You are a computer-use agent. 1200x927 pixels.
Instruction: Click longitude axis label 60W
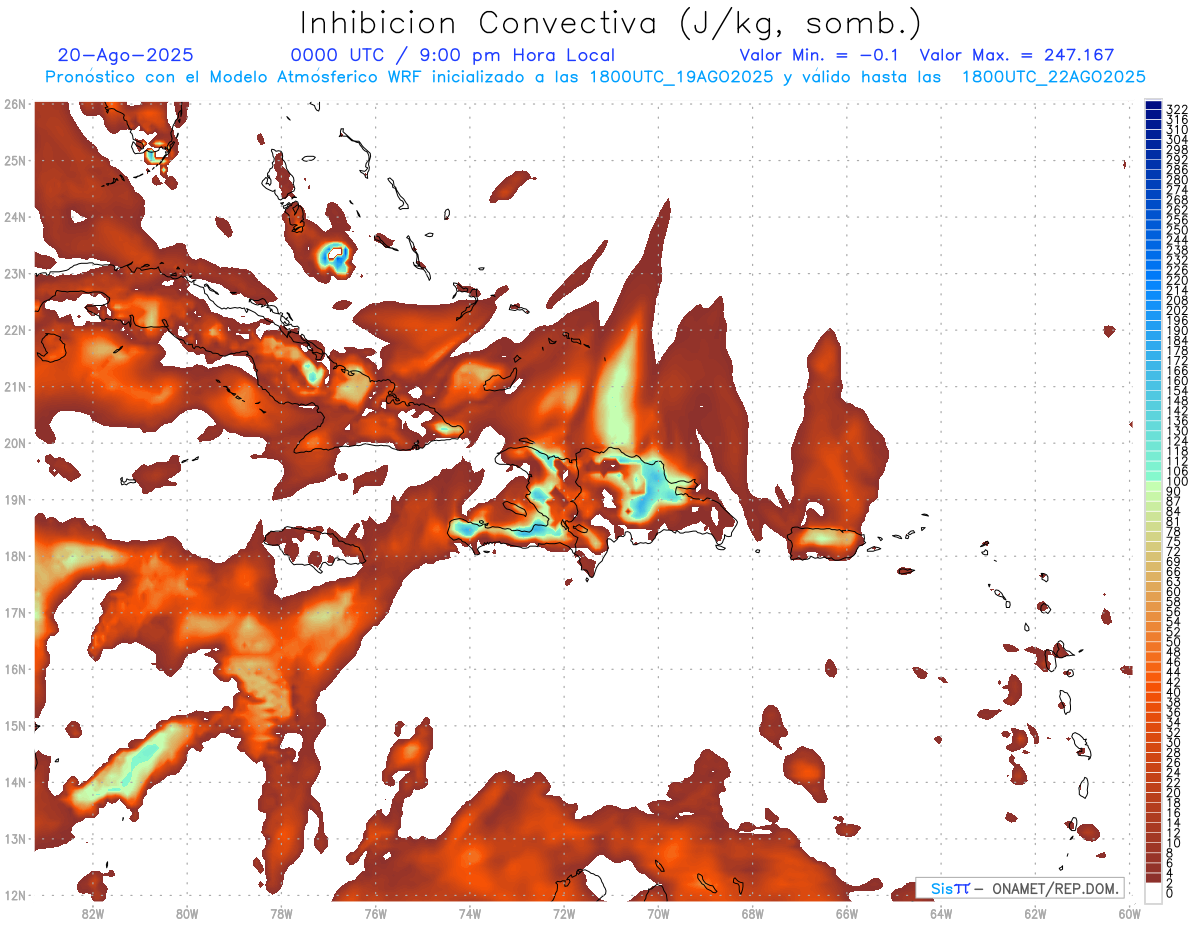pyautogui.click(x=1129, y=913)
